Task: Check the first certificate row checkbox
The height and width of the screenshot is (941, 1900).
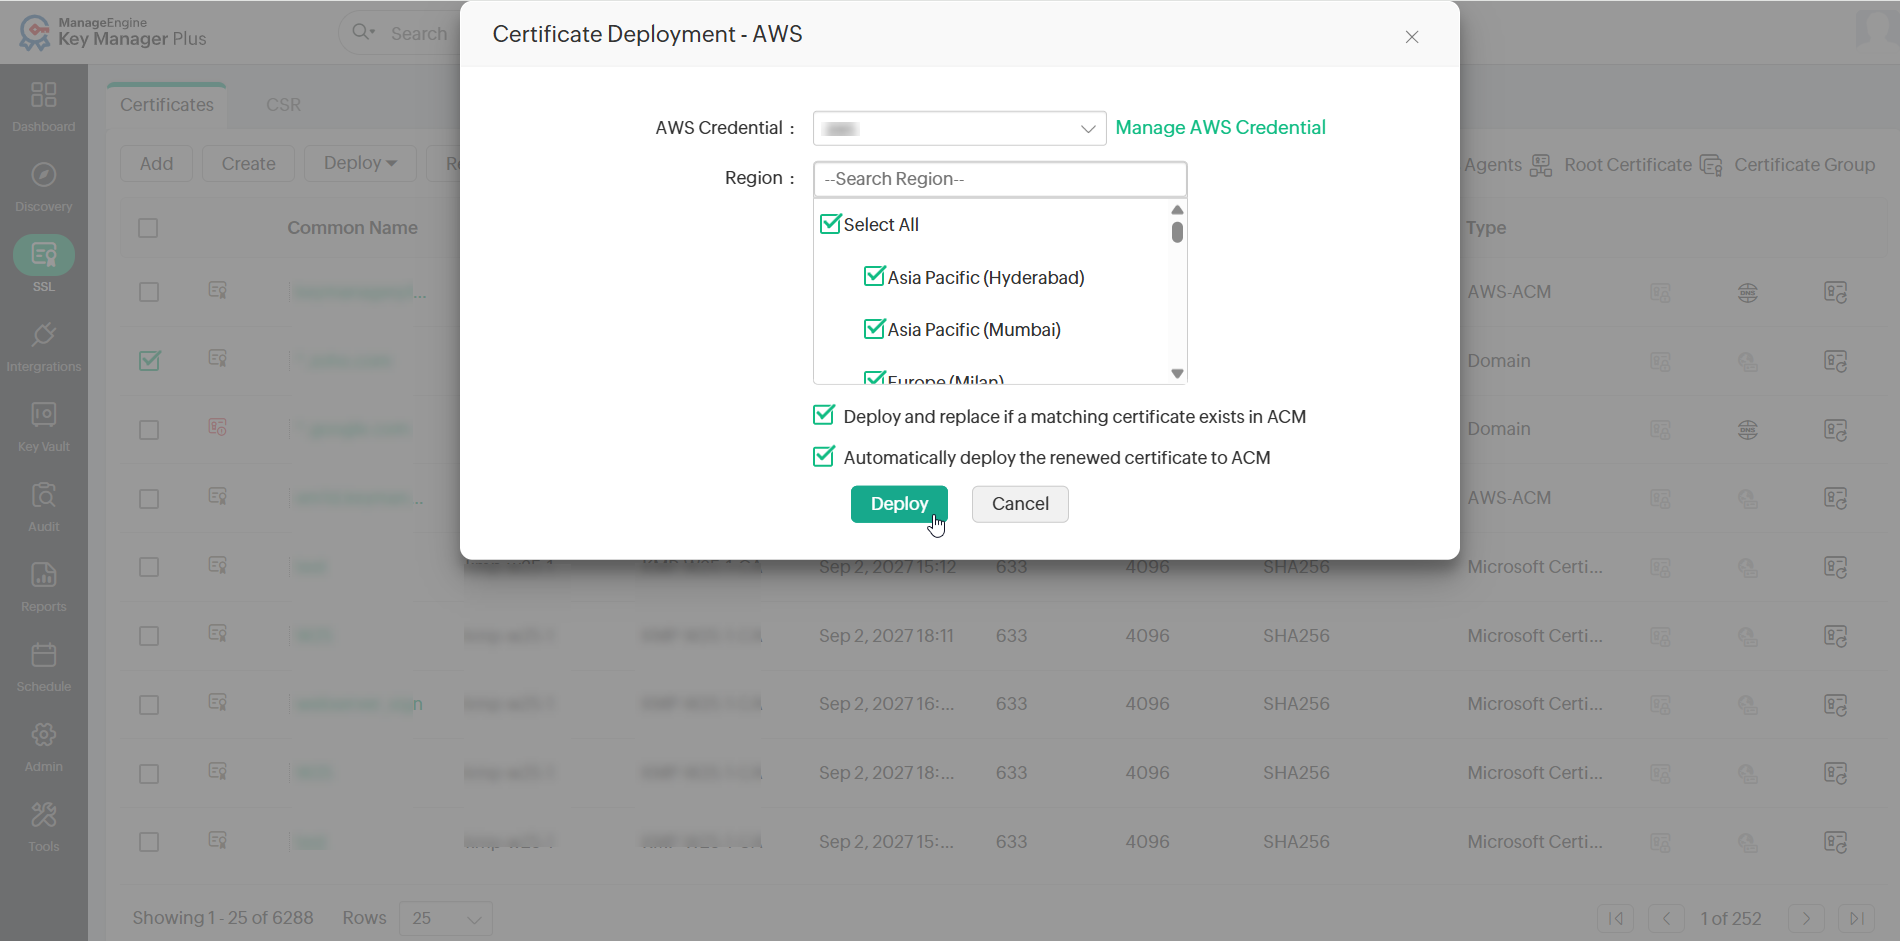Action: coord(149,292)
